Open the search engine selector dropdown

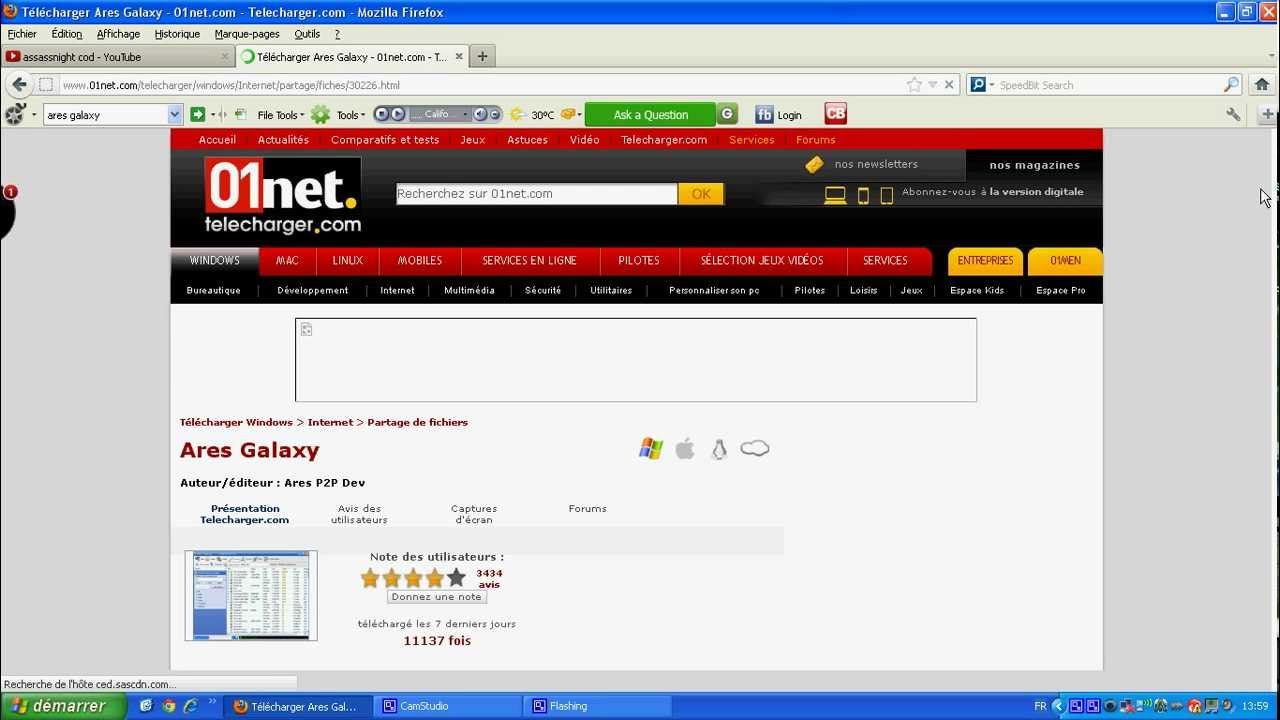981,85
